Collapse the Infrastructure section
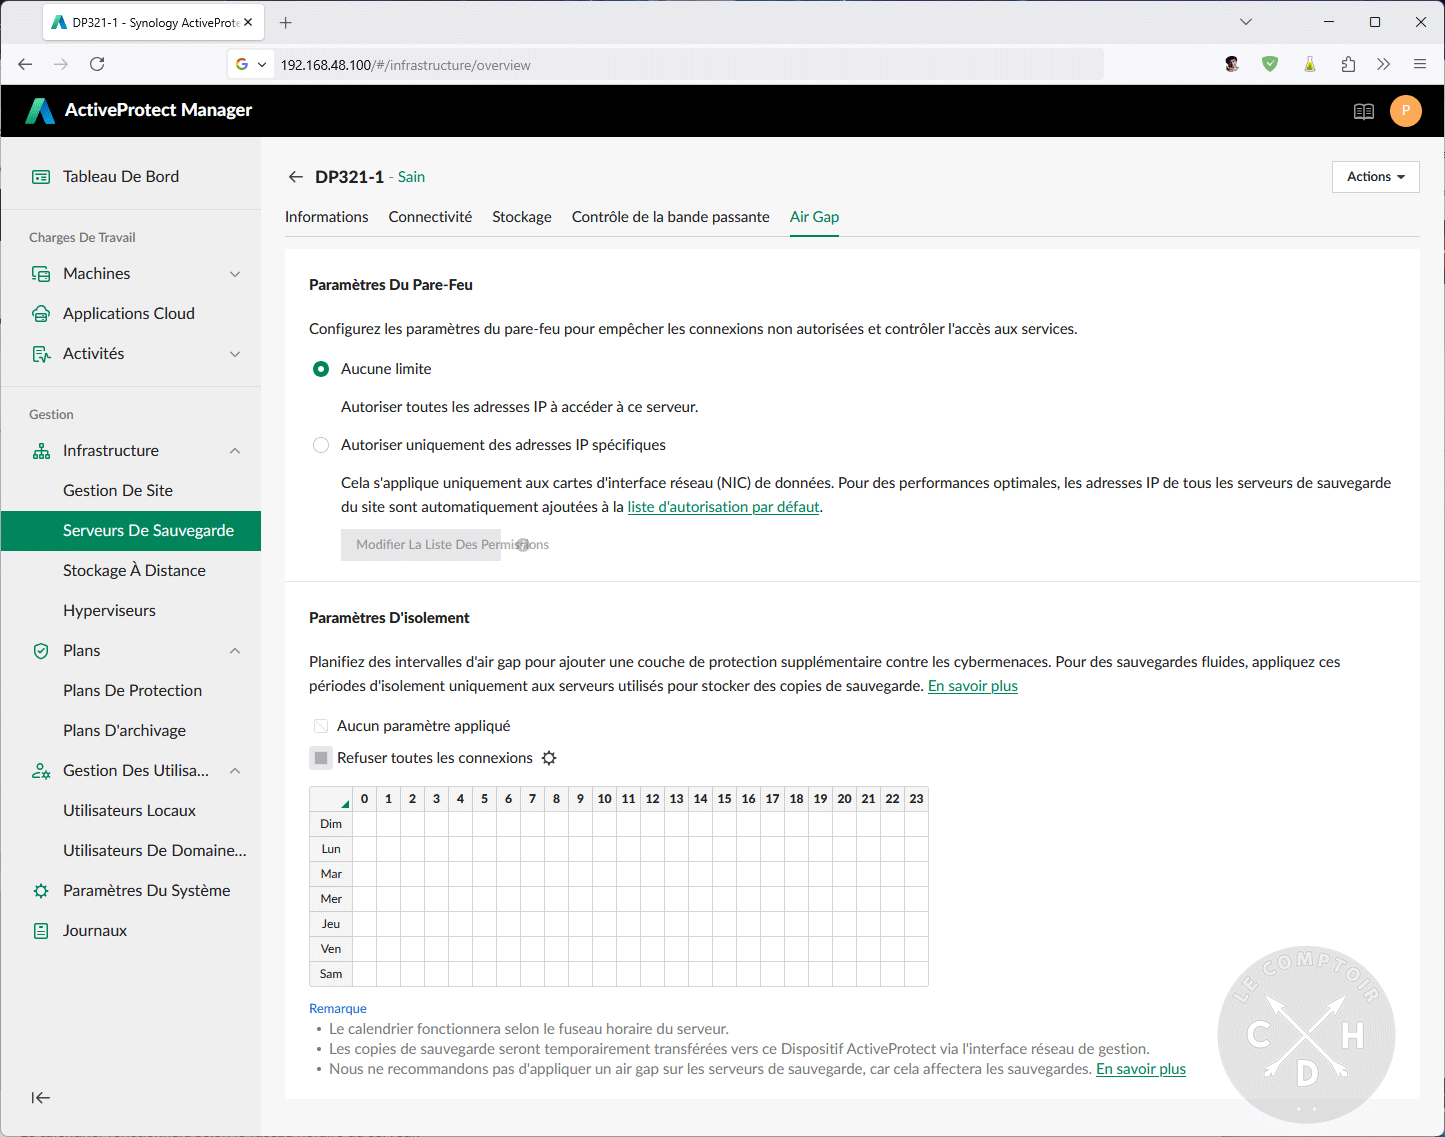Viewport: 1445px width, 1137px height. pyautogui.click(x=234, y=450)
